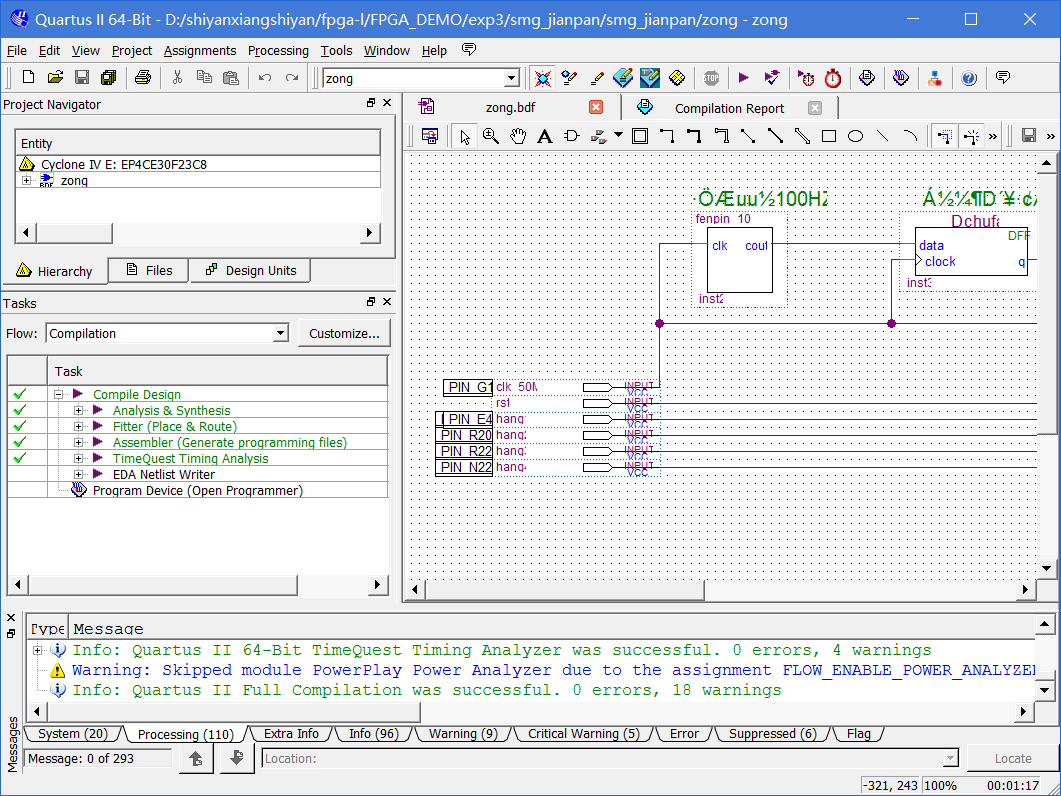Stop processing with the STOP icon

coord(710,78)
